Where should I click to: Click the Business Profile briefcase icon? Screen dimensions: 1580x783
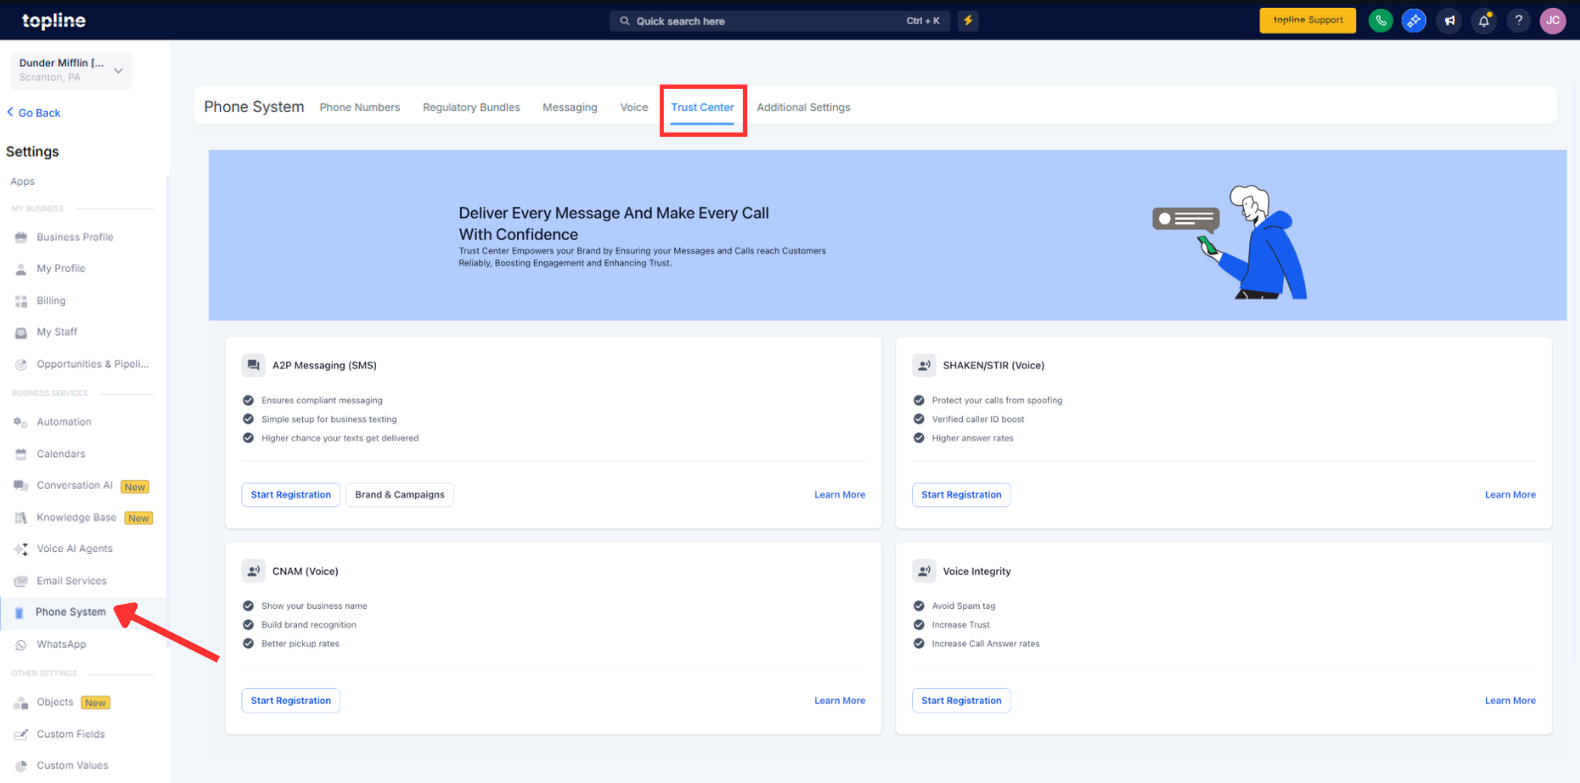pyautogui.click(x=21, y=237)
